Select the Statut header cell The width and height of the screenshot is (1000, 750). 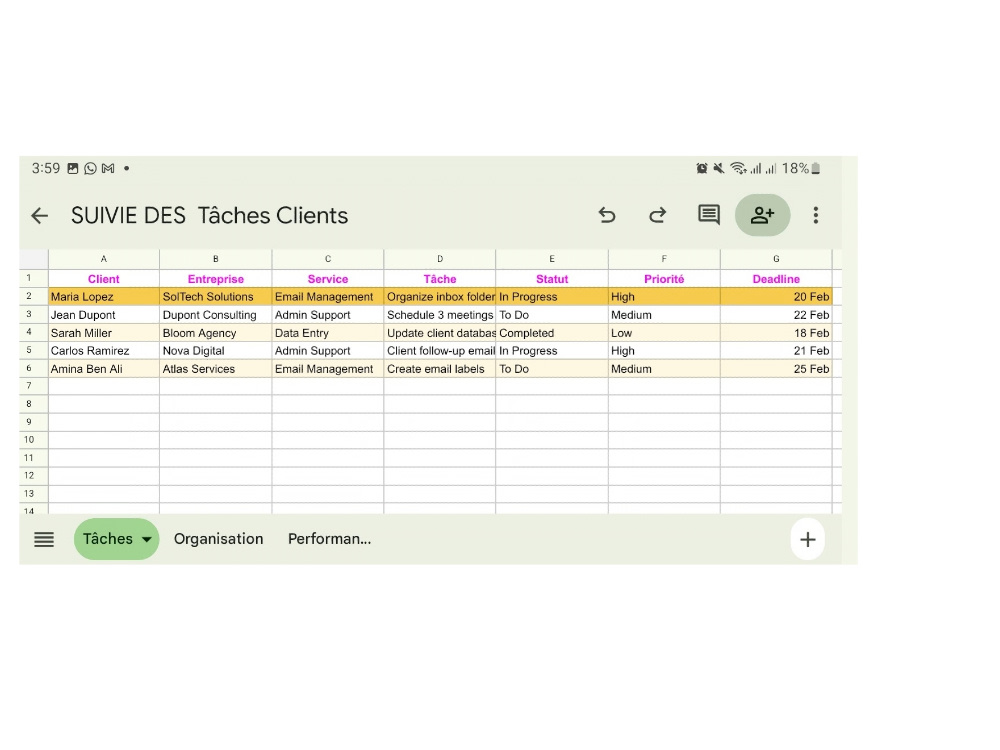click(552, 279)
